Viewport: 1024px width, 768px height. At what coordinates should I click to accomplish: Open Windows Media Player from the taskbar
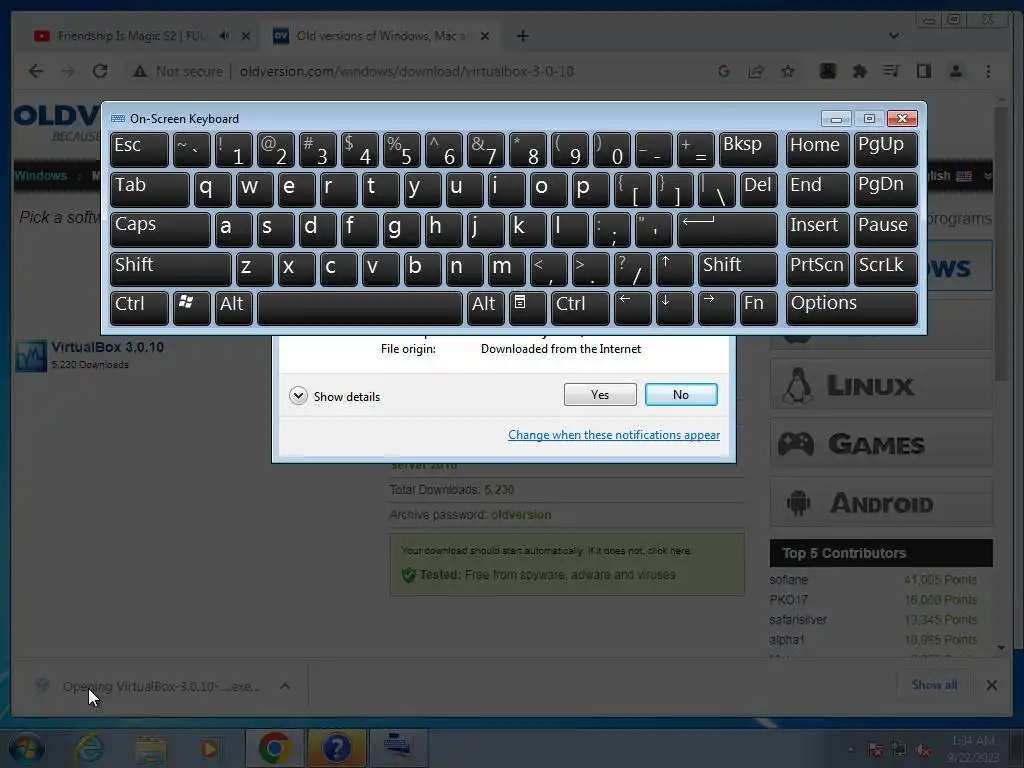point(210,748)
